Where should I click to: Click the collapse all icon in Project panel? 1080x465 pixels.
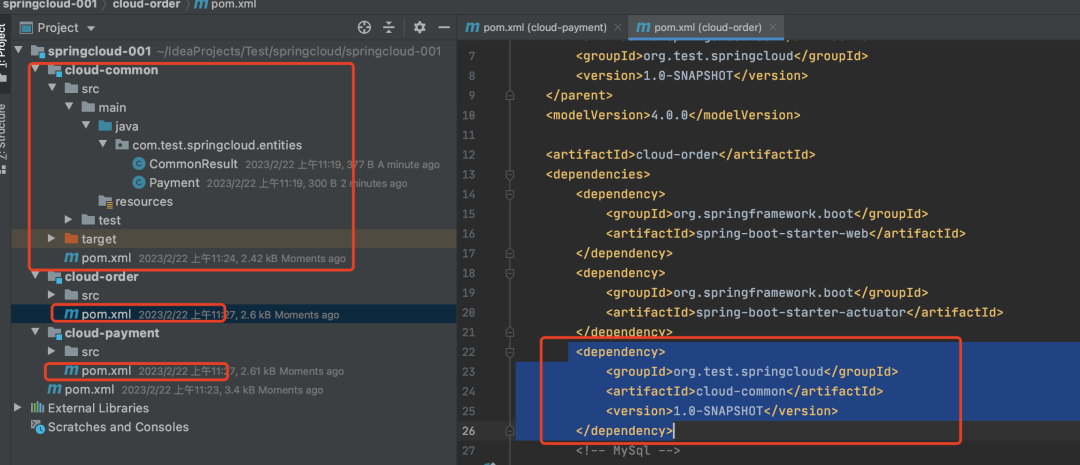click(x=389, y=28)
